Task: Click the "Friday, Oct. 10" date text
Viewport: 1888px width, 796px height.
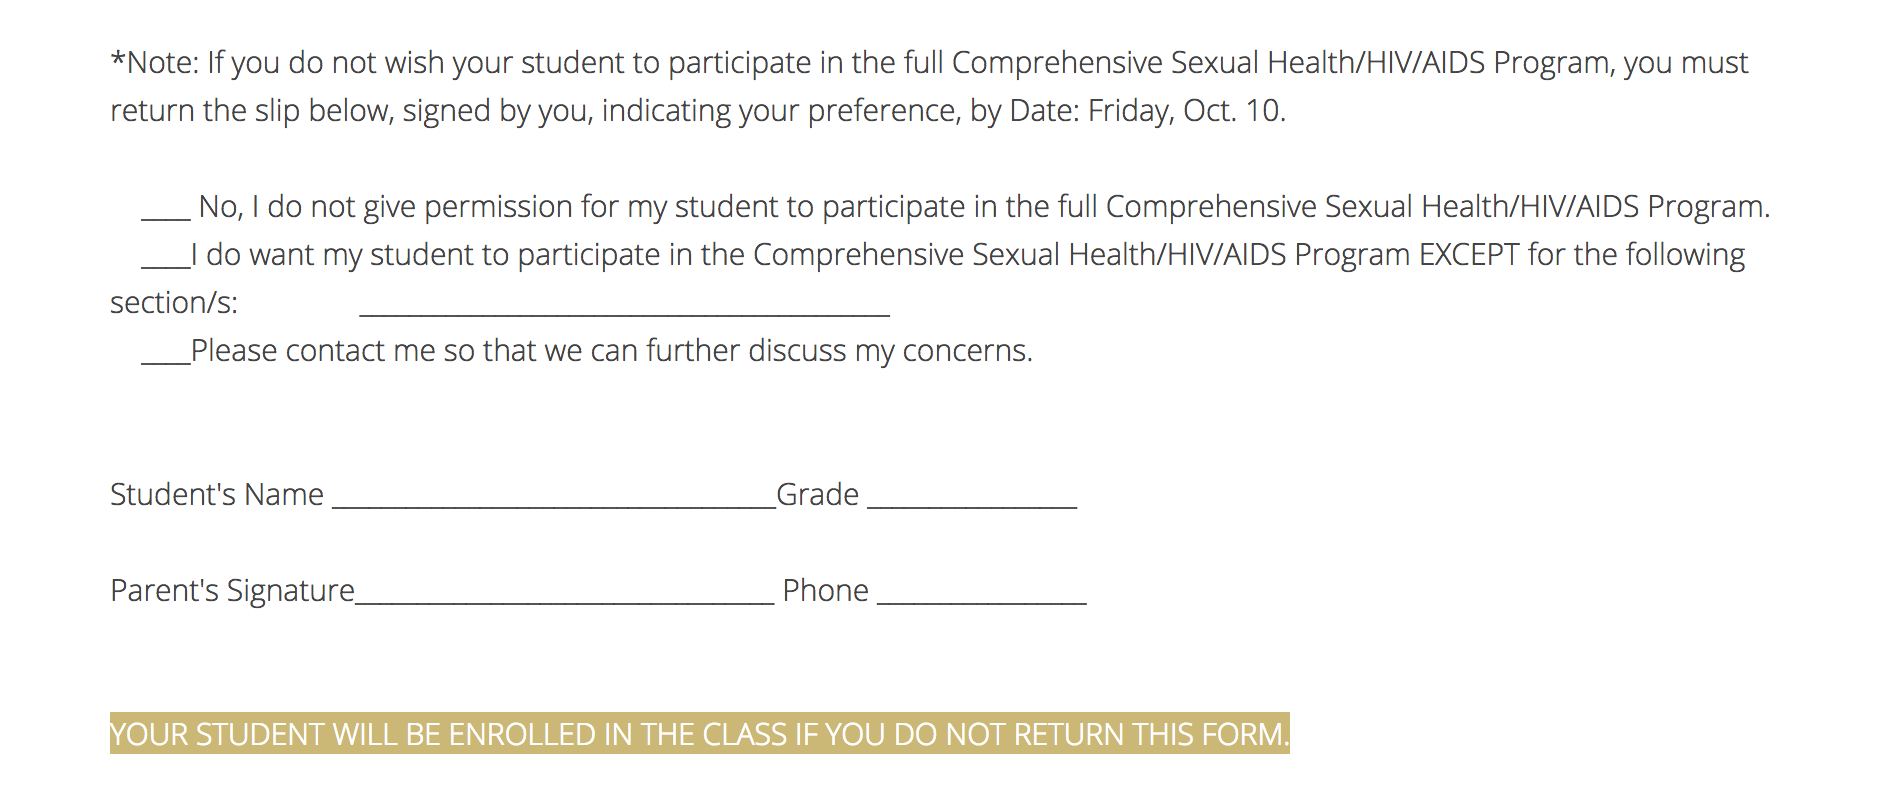Action: click(1185, 110)
